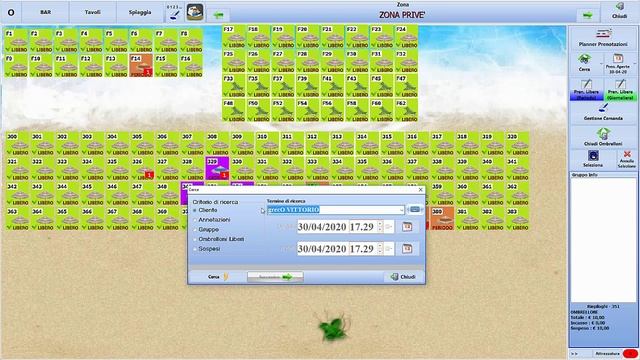
Task: Click Chiudi button in Cerca dialog
Action: click(x=403, y=277)
